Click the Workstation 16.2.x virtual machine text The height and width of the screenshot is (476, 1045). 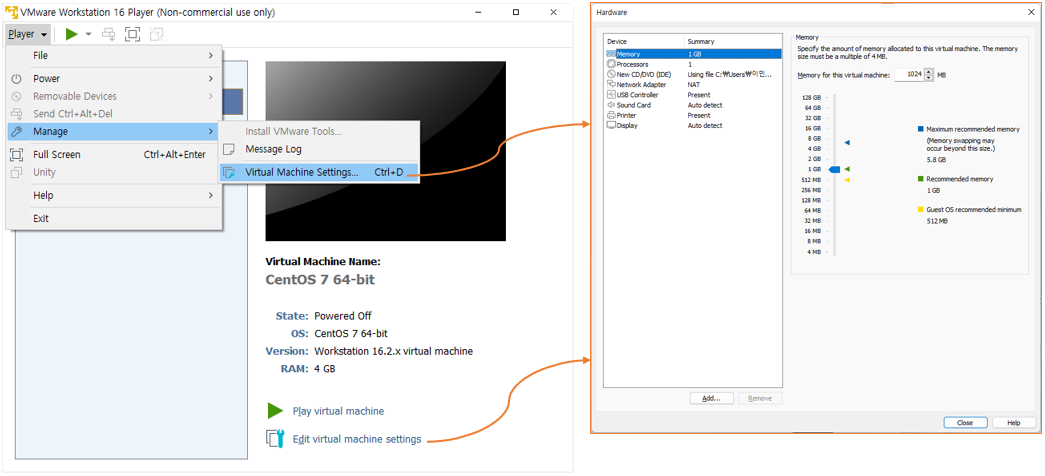393,351
